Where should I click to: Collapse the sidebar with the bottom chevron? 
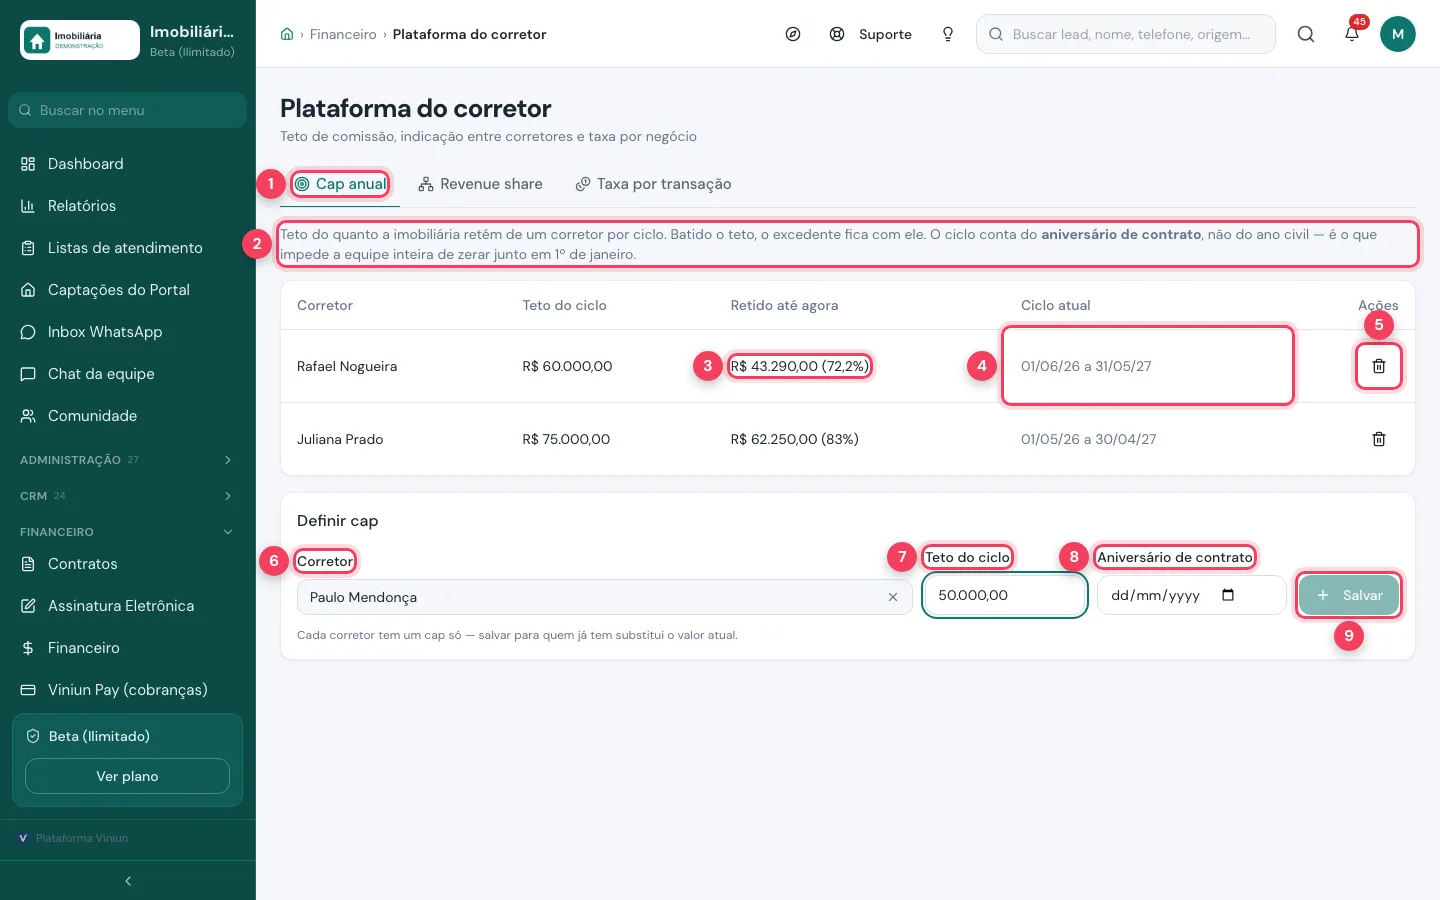coord(128,881)
